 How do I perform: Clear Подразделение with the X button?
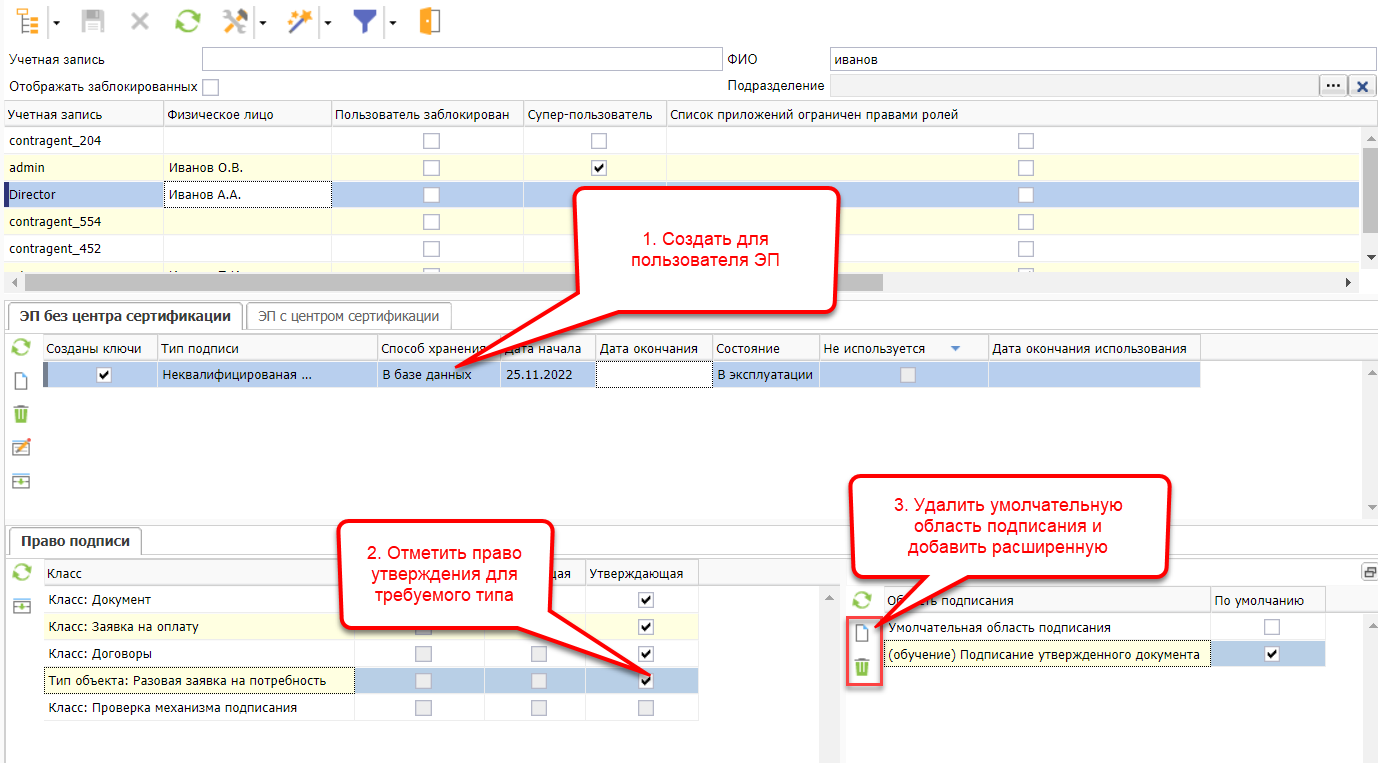1362,86
